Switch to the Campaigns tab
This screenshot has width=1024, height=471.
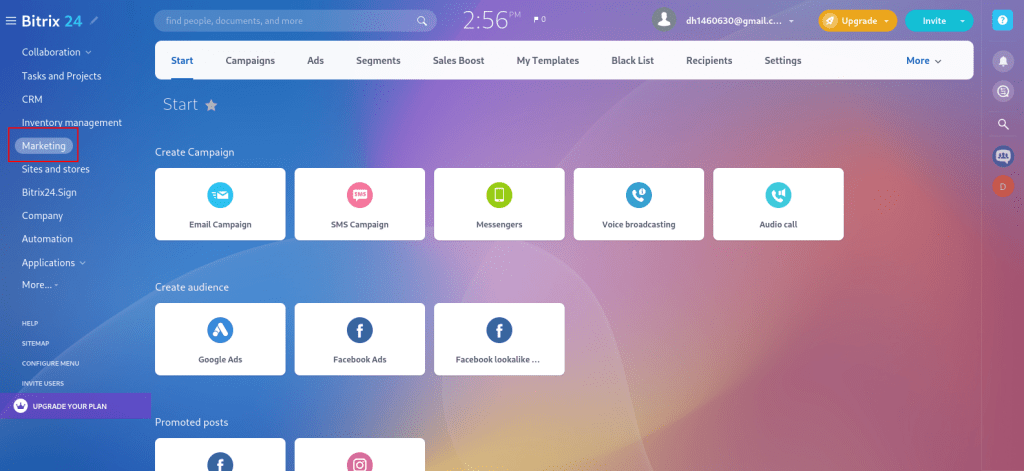250,61
